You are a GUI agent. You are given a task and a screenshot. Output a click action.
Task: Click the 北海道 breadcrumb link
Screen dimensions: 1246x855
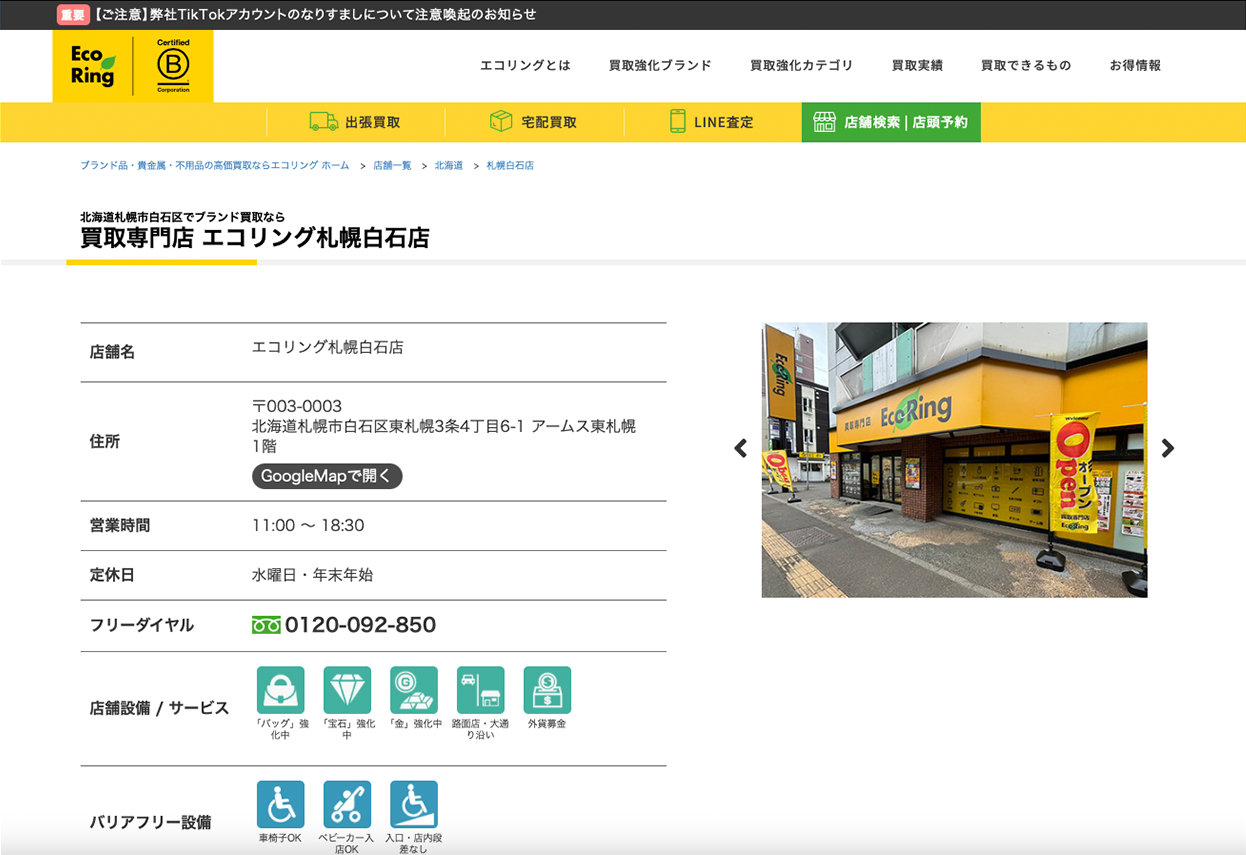tap(448, 166)
